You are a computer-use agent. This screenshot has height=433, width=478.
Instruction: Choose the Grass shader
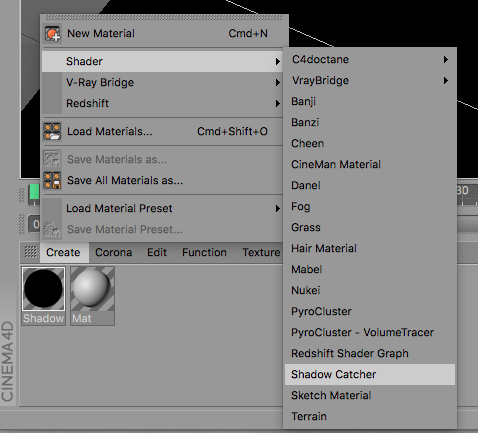(370, 227)
